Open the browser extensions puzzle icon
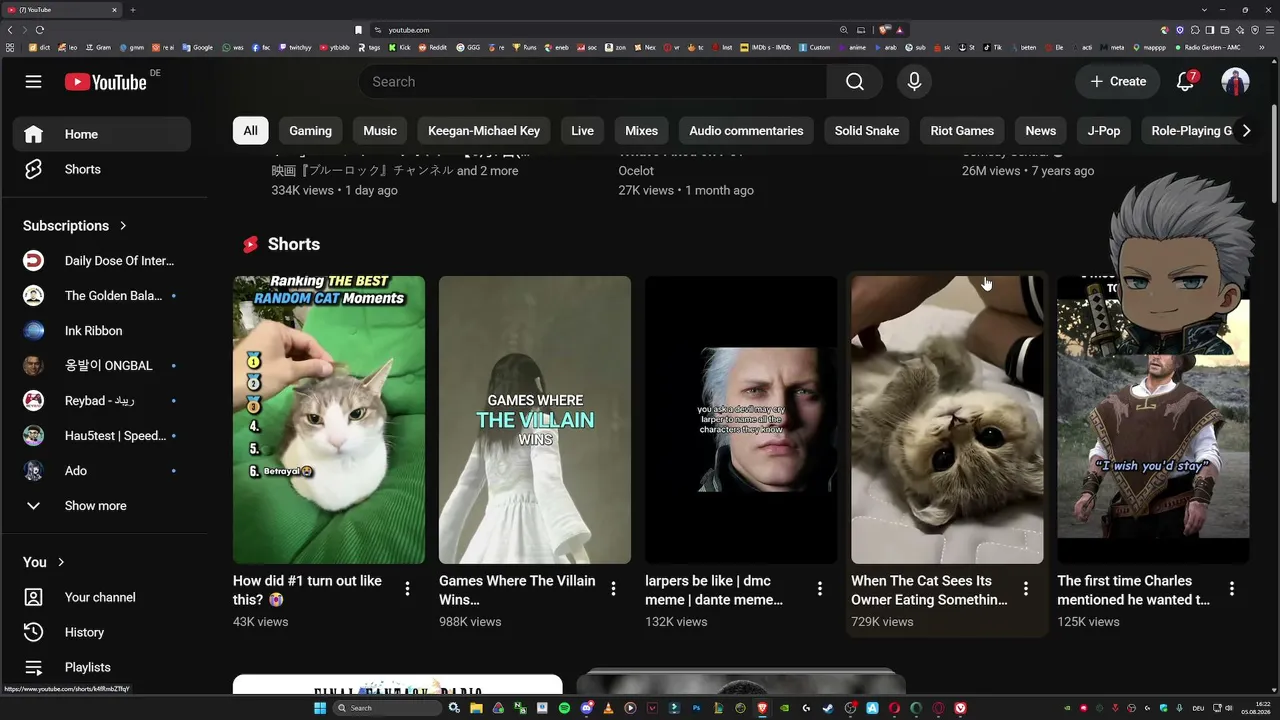This screenshot has width=1280, height=720. (x=1195, y=30)
